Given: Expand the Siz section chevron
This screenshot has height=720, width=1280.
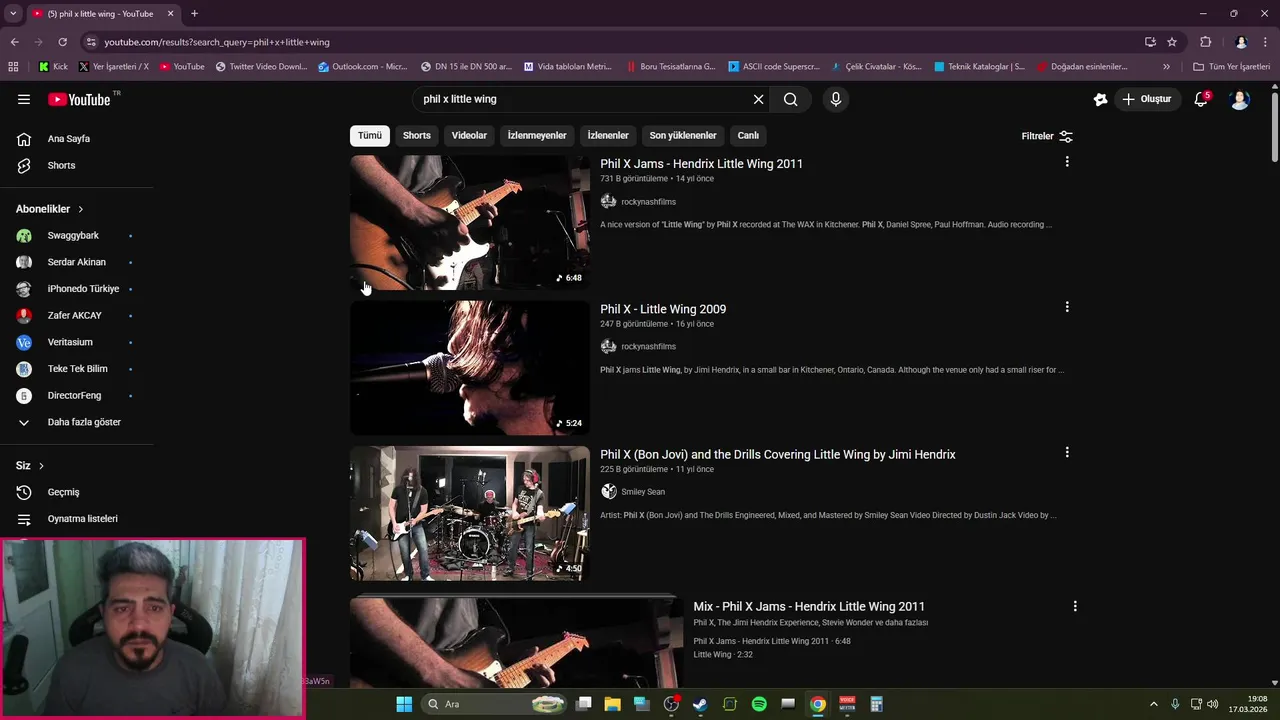Looking at the screenshot, I should (x=41, y=466).
